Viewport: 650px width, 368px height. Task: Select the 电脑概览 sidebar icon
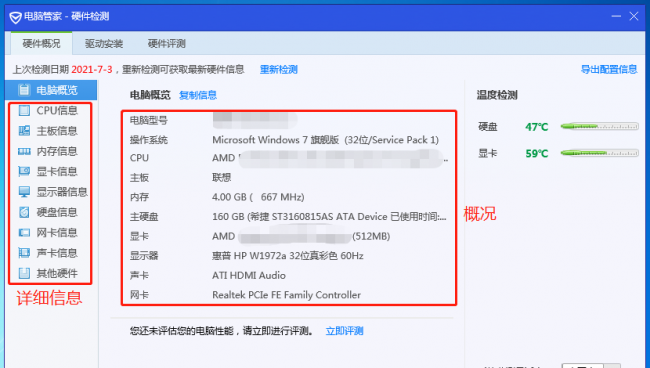coord(24,90)
